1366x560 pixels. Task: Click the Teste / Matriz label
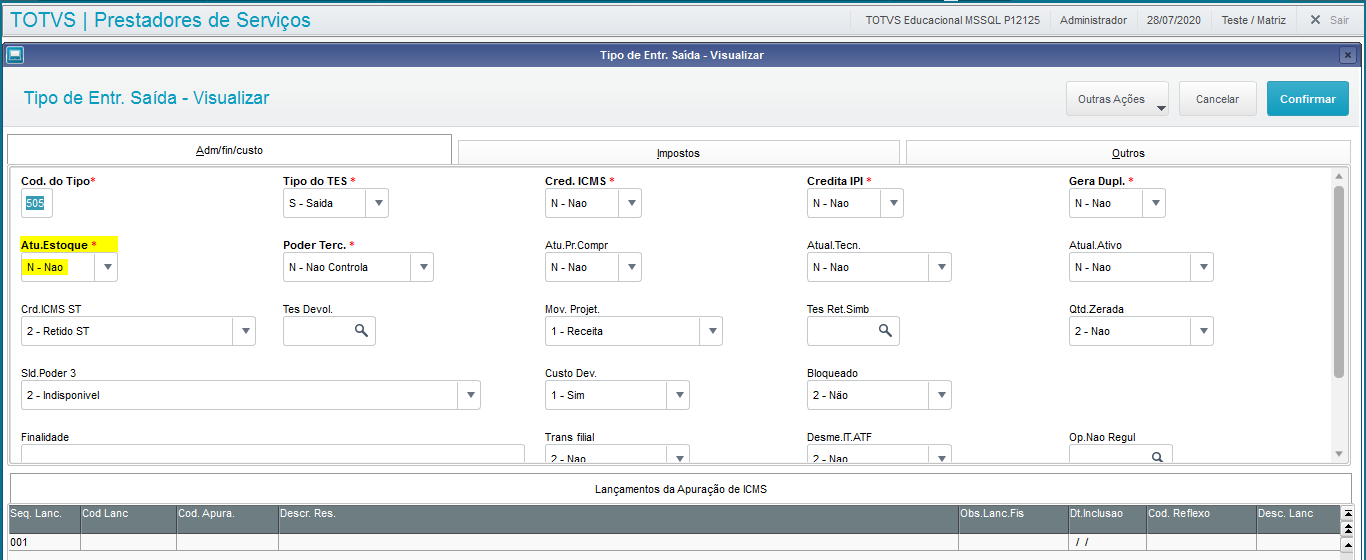coord(1254,20)
